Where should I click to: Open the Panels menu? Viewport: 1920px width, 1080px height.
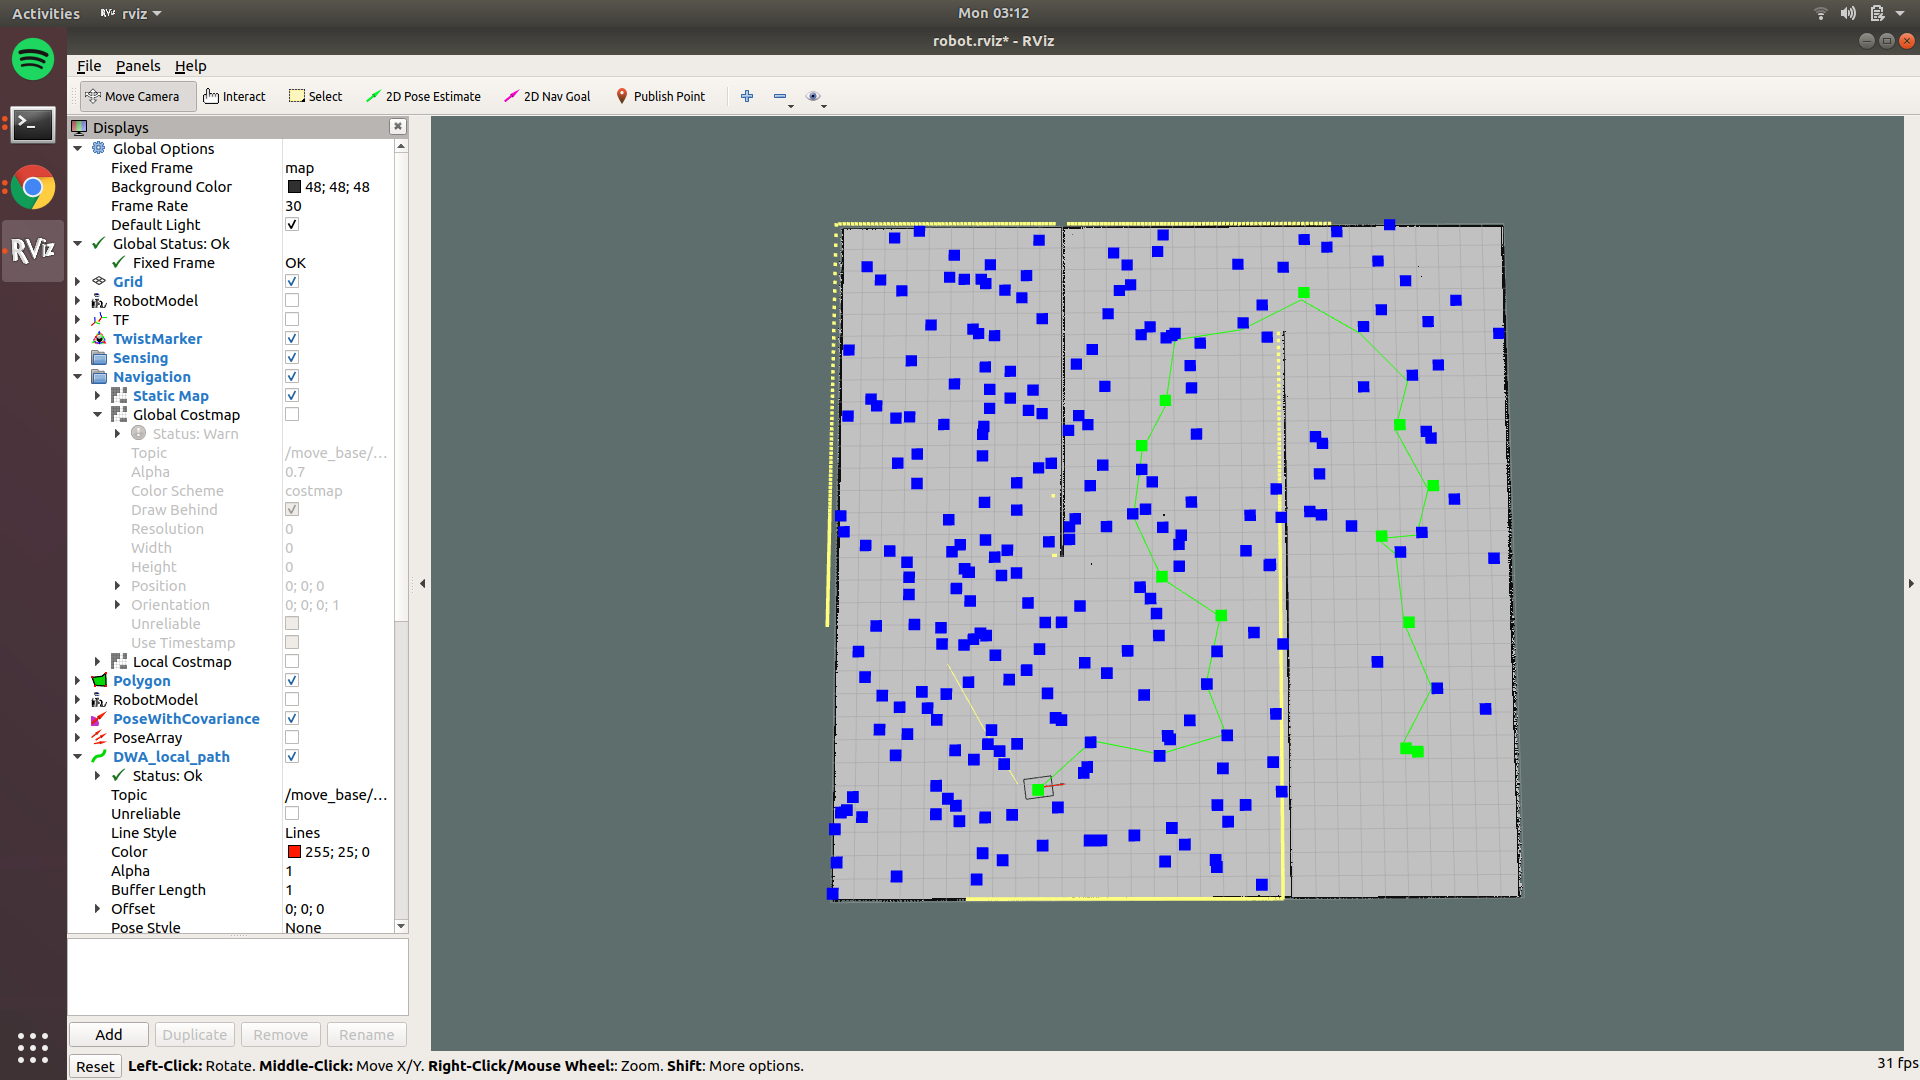(138, 66)
